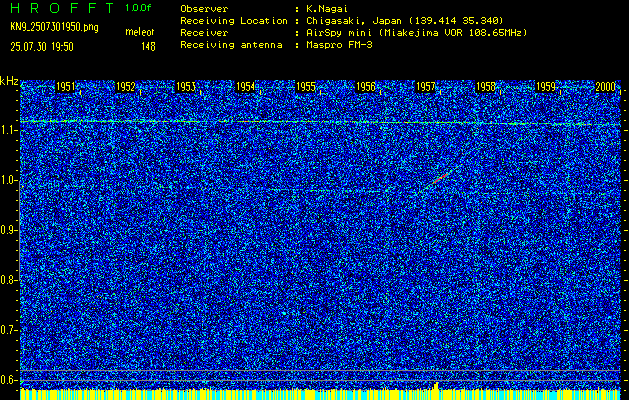Click the 0.9 kHz axis label
This screenshot has width=629, height=400.
8,230
